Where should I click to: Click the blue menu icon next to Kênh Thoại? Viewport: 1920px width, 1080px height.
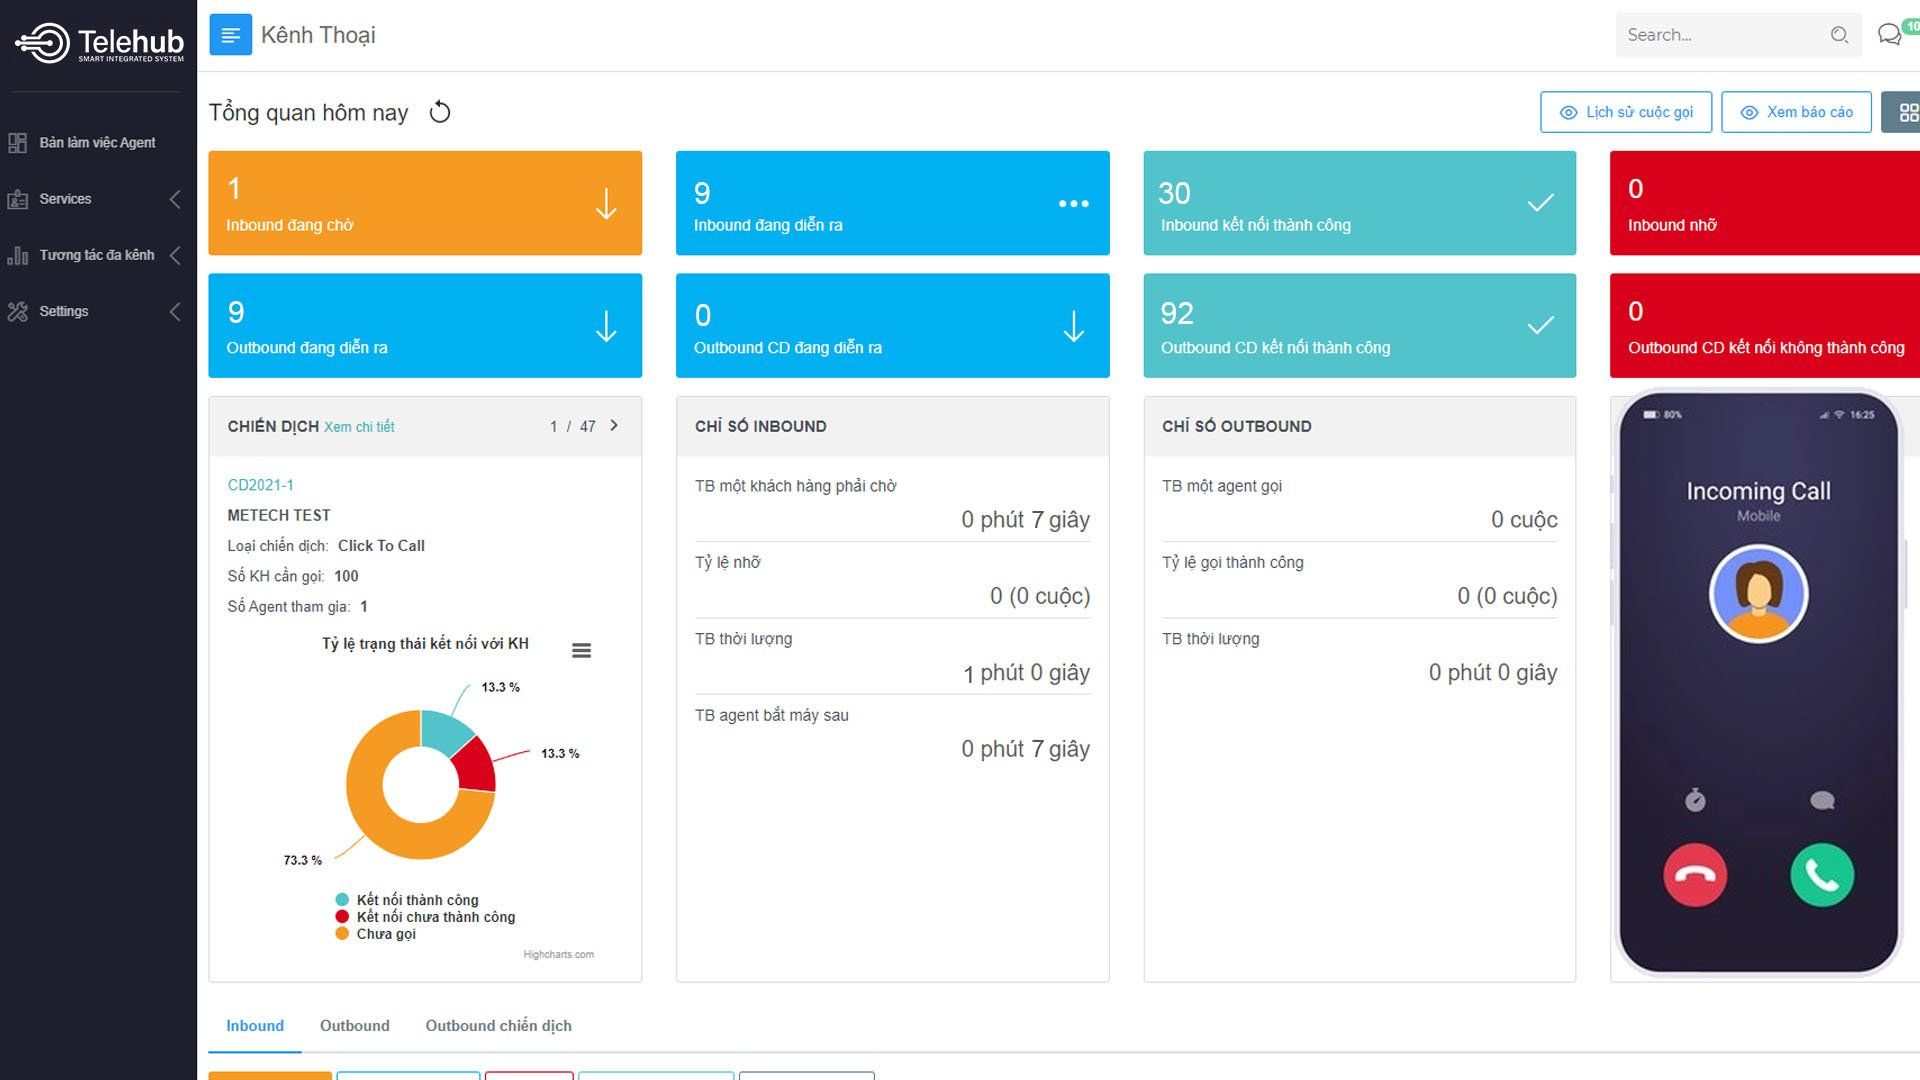[x=230, y=35]
